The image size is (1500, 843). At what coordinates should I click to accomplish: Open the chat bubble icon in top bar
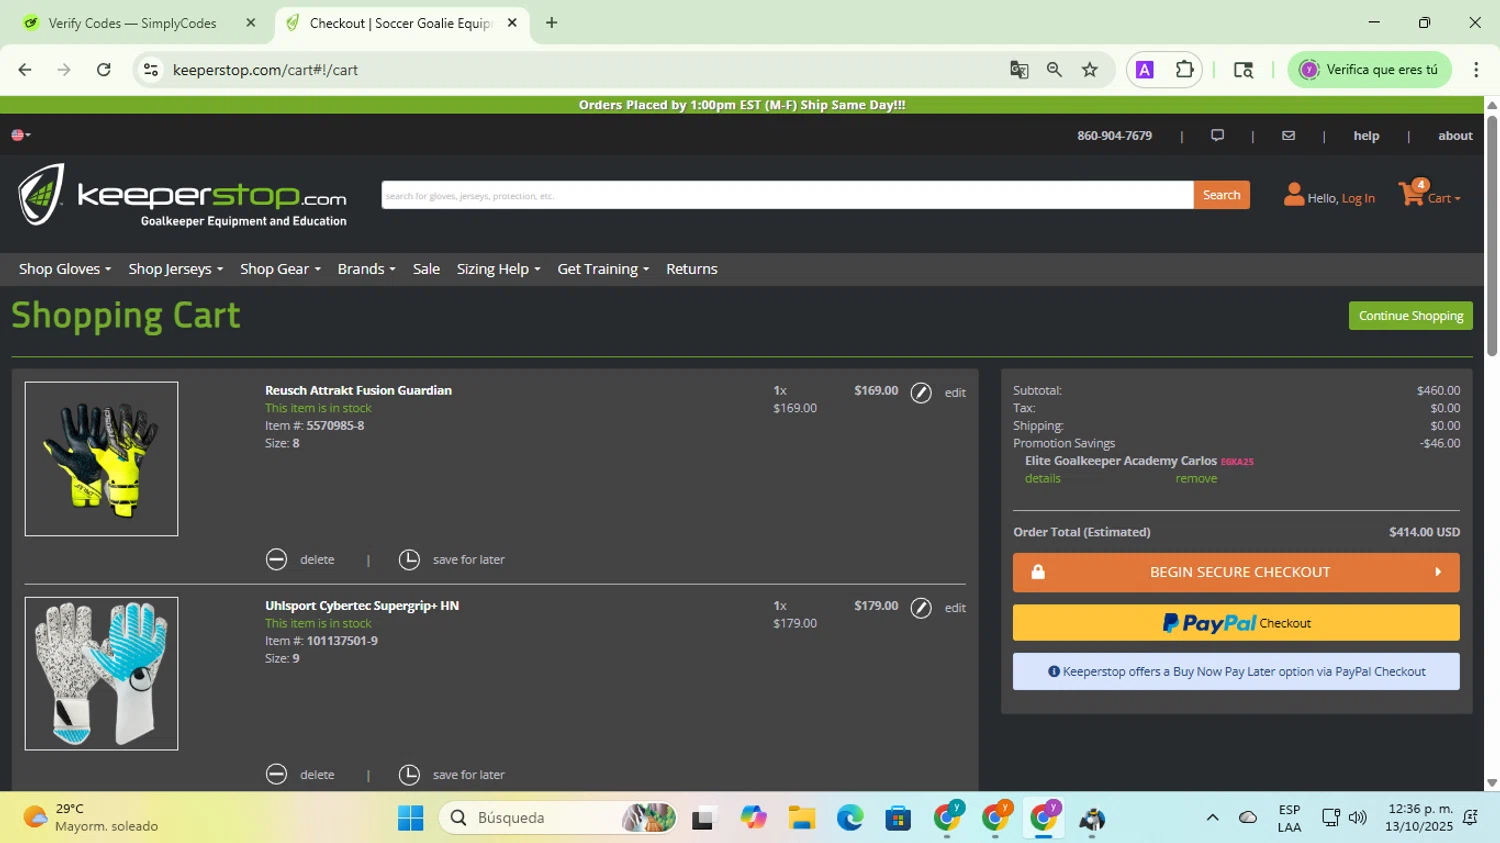[x=1217, y=135]
